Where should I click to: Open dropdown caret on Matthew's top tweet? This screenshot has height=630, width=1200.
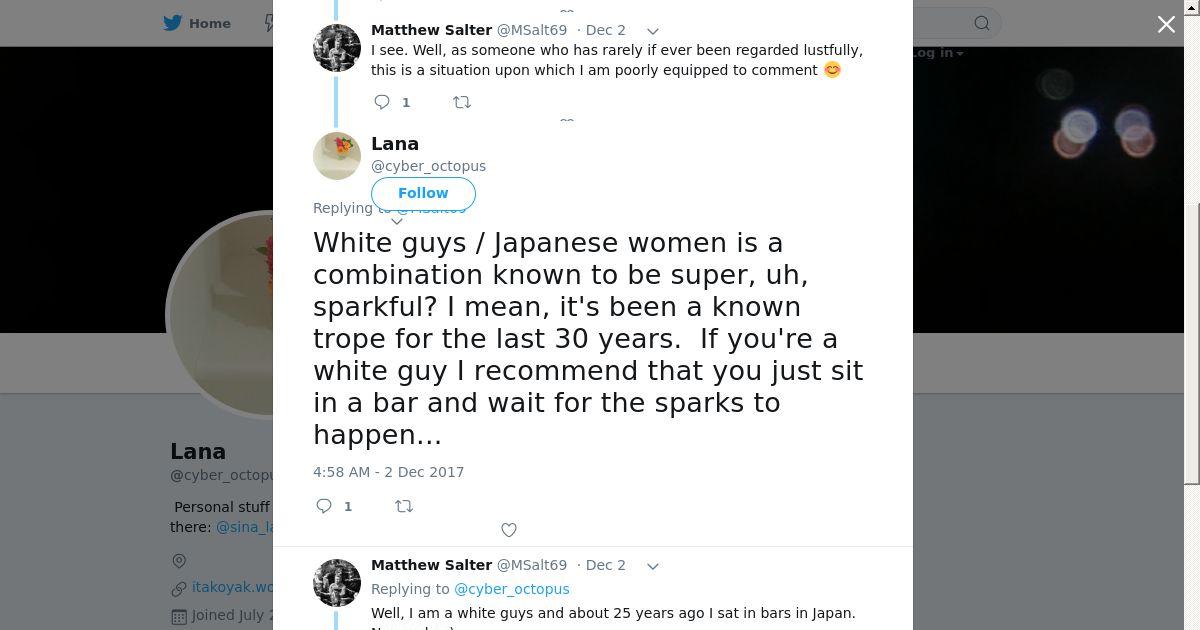(x=653, y=31)
